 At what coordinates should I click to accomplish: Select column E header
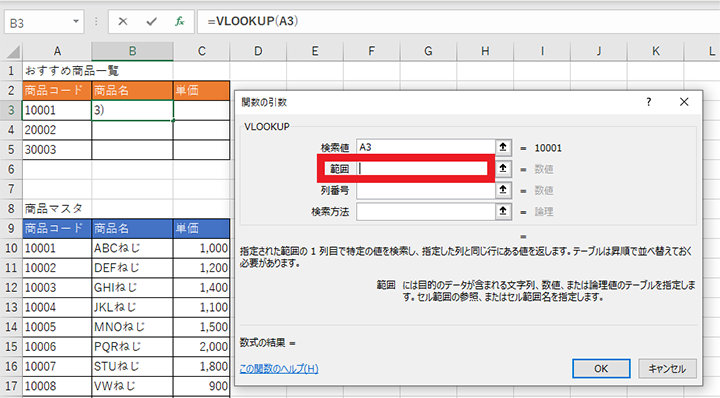click(315, 51)
